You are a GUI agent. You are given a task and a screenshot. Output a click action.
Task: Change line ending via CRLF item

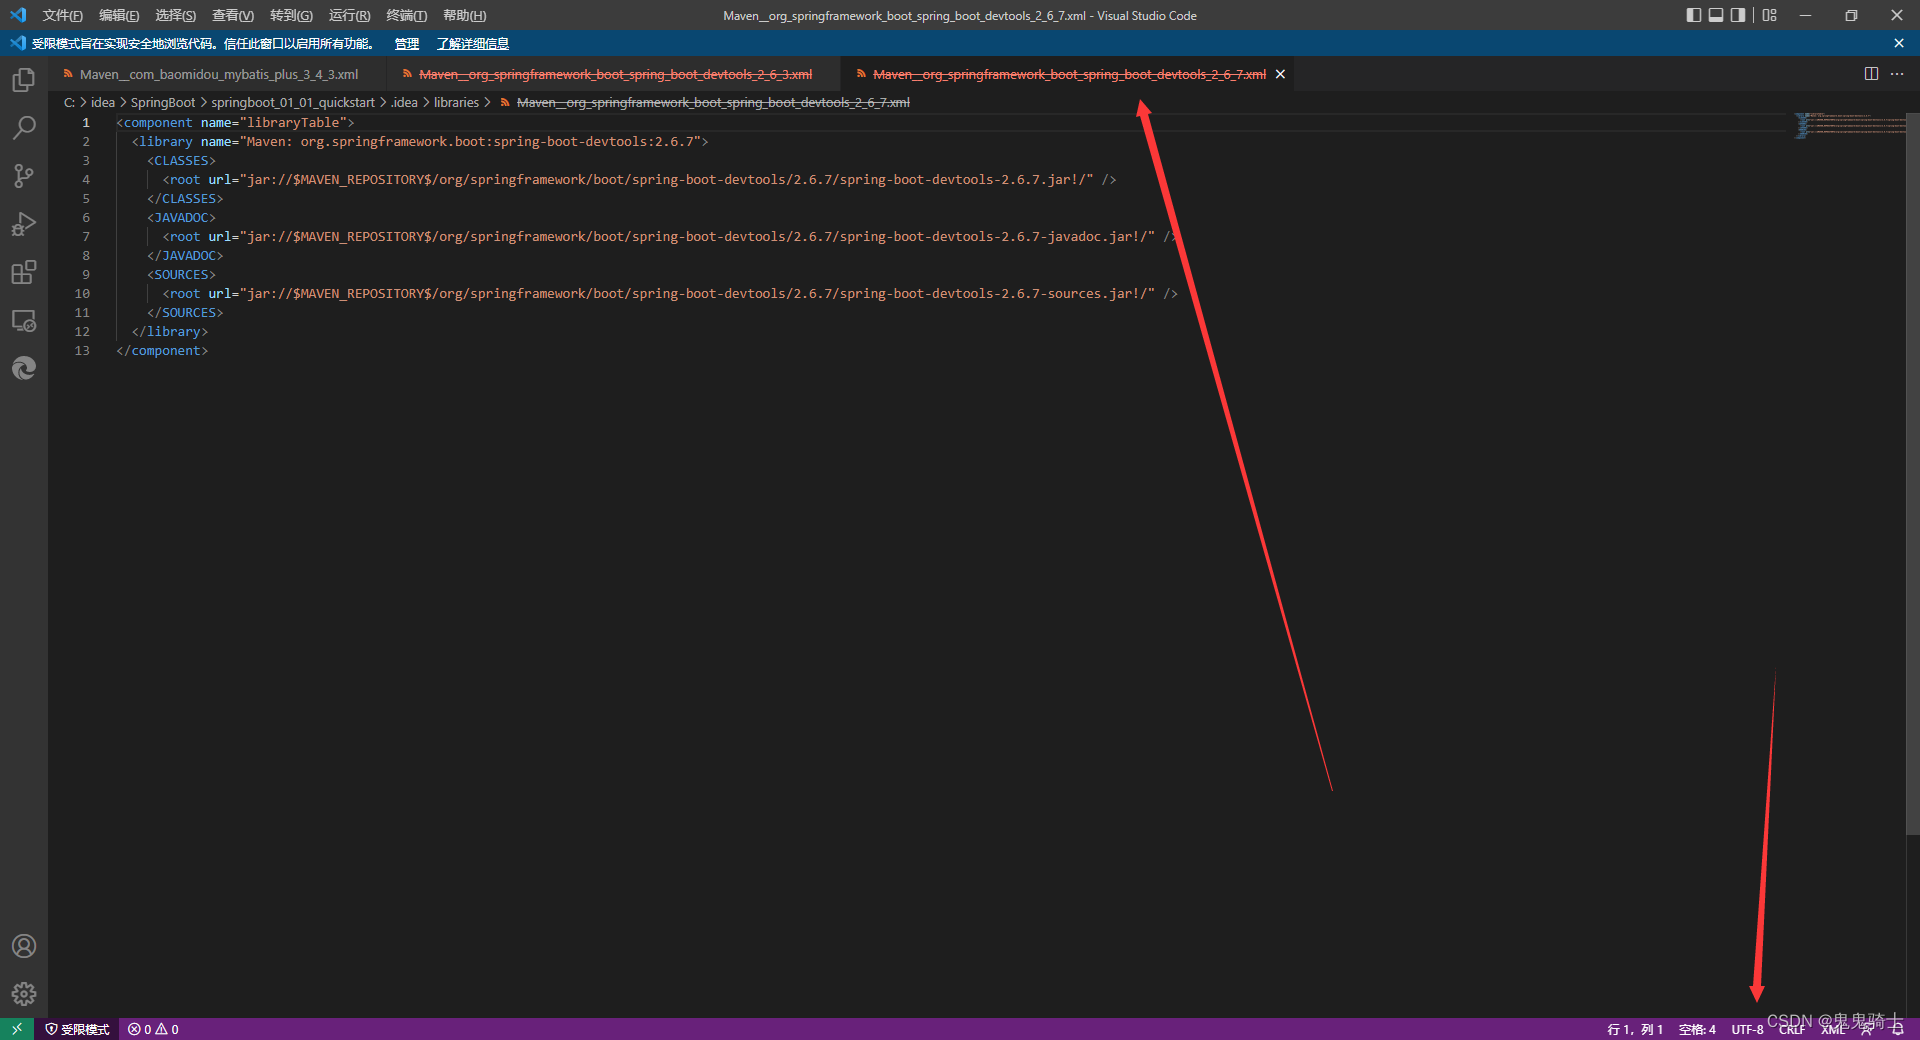pos(1792,1029)
